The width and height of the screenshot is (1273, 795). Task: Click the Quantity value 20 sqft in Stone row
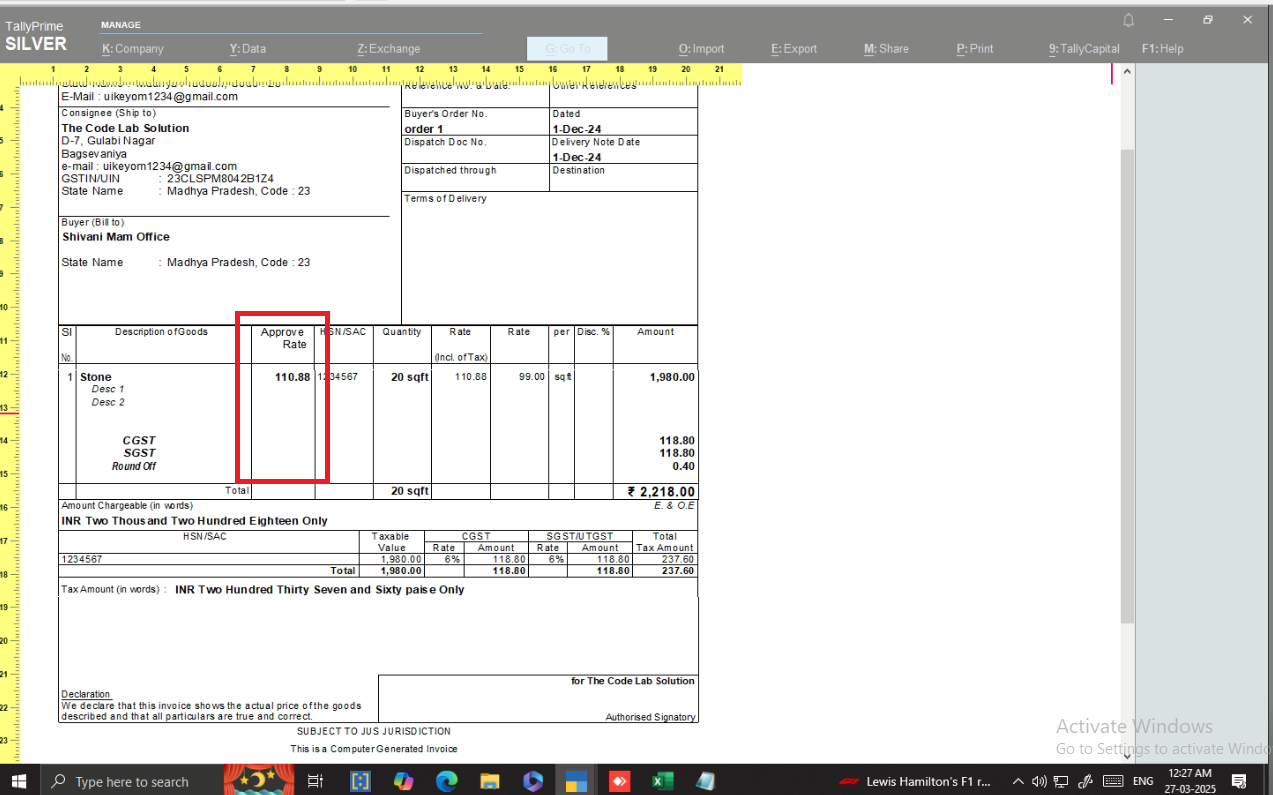409,377
